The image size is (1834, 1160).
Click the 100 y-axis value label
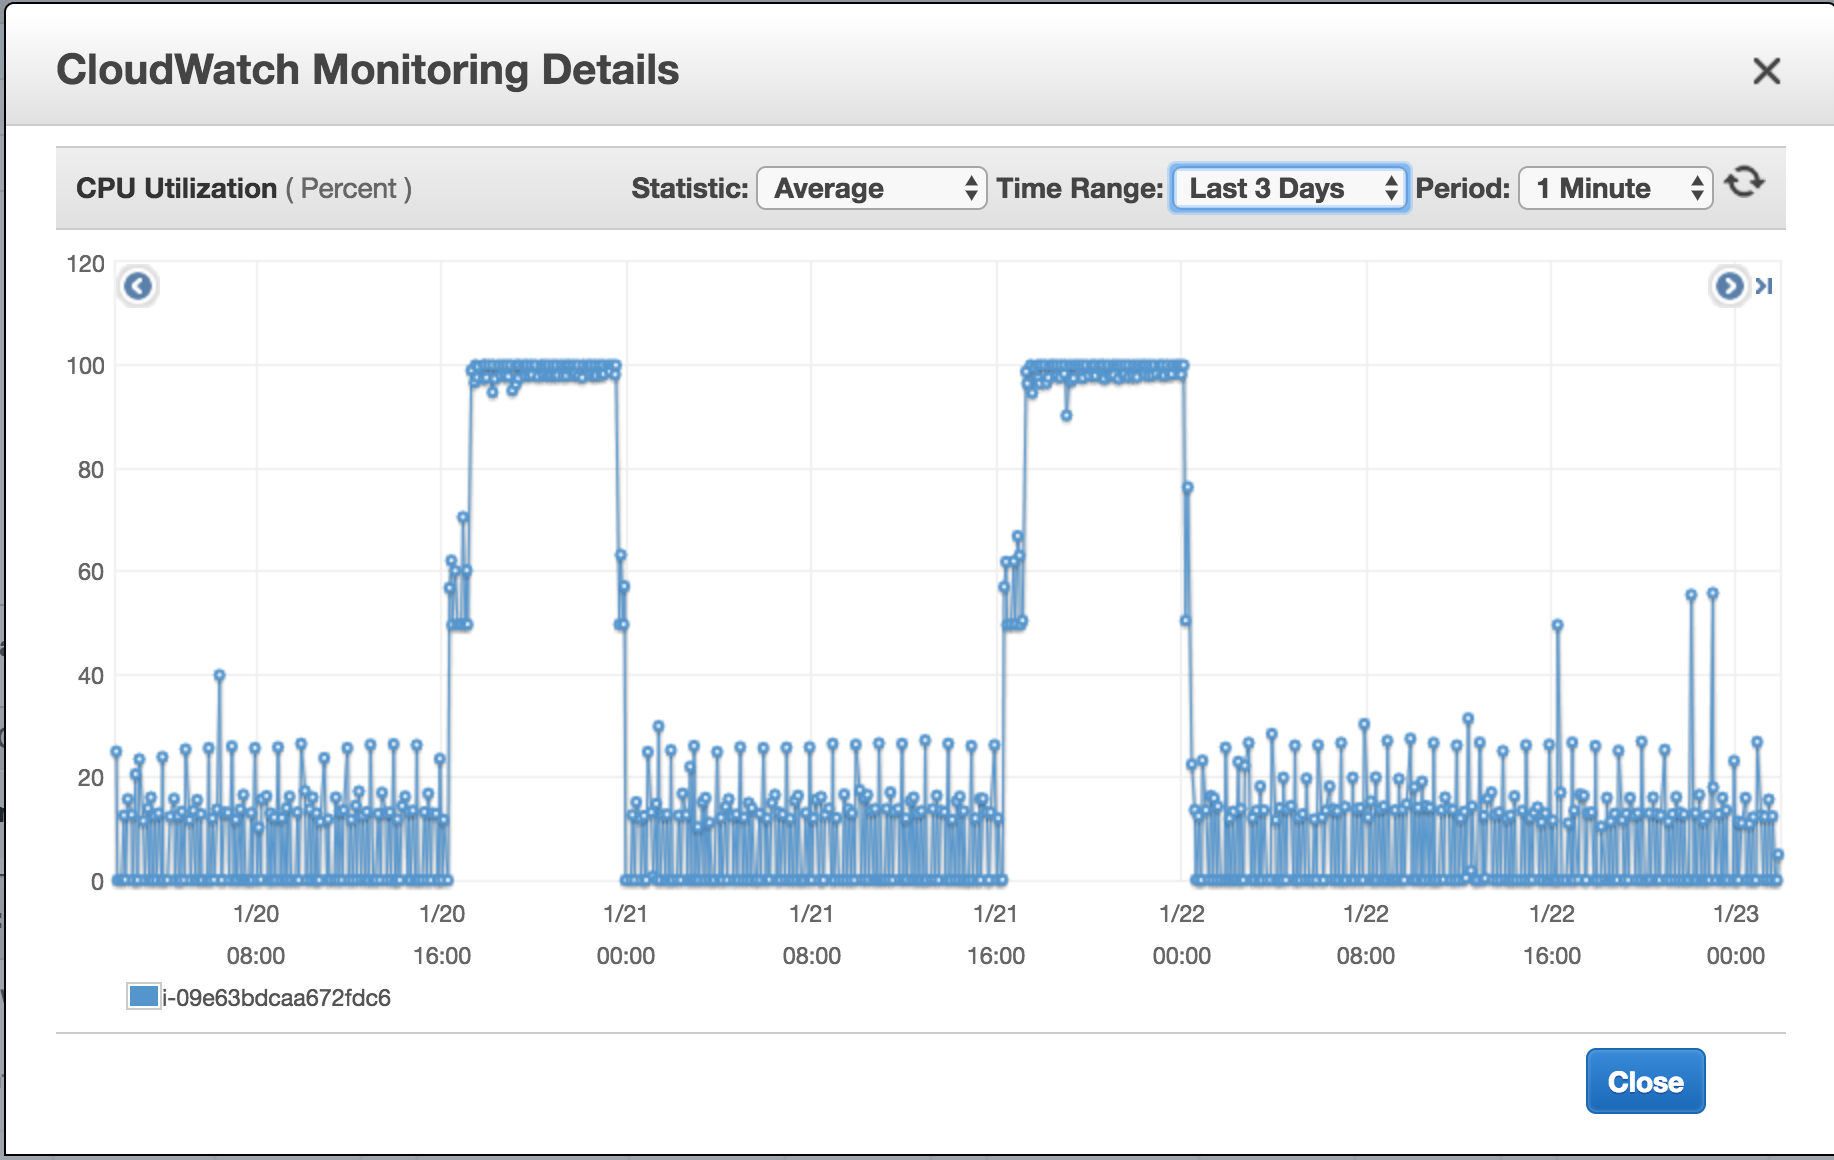click(85, 365)
